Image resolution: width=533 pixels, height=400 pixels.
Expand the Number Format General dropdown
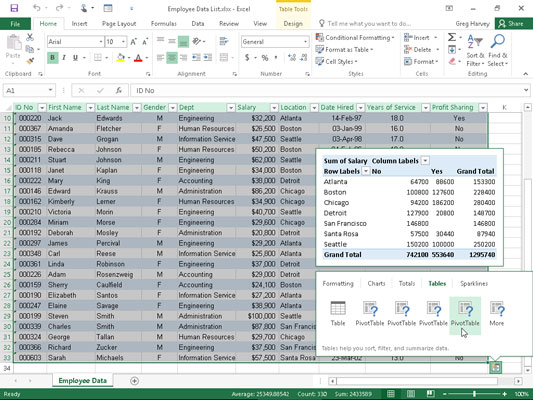[x=305, y=42]
